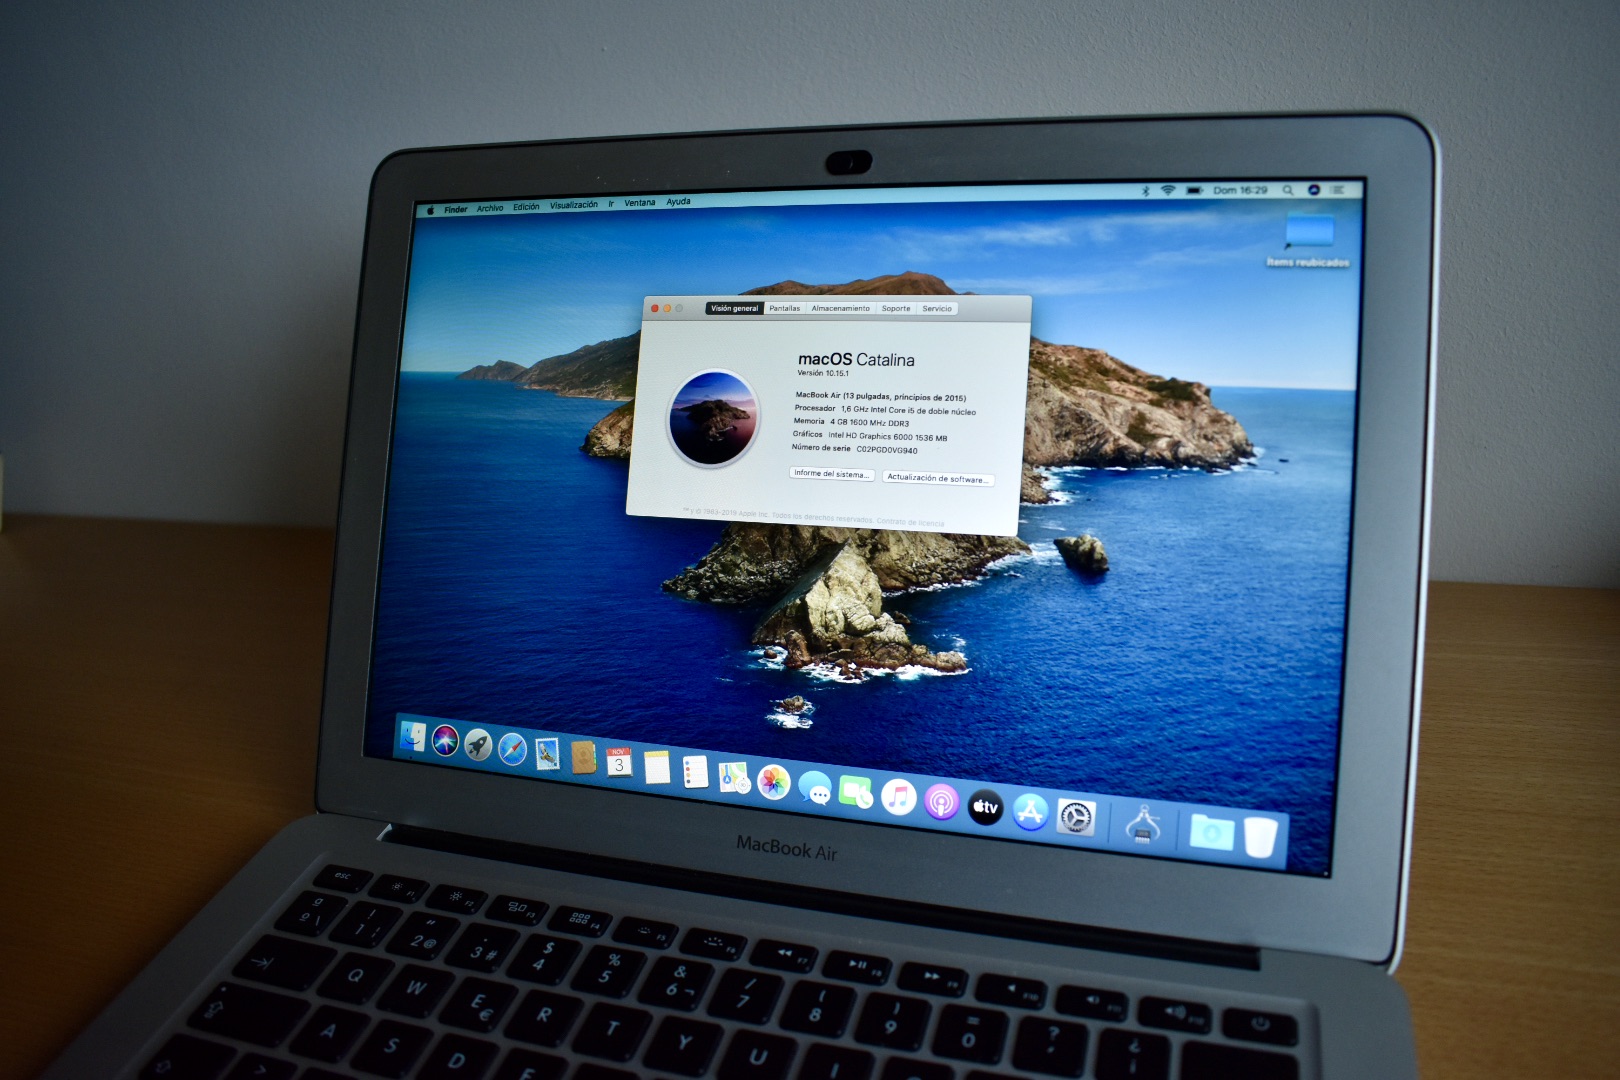Switch to the Servicio tab
The image size is (1620, 1080).
(937, 308)
